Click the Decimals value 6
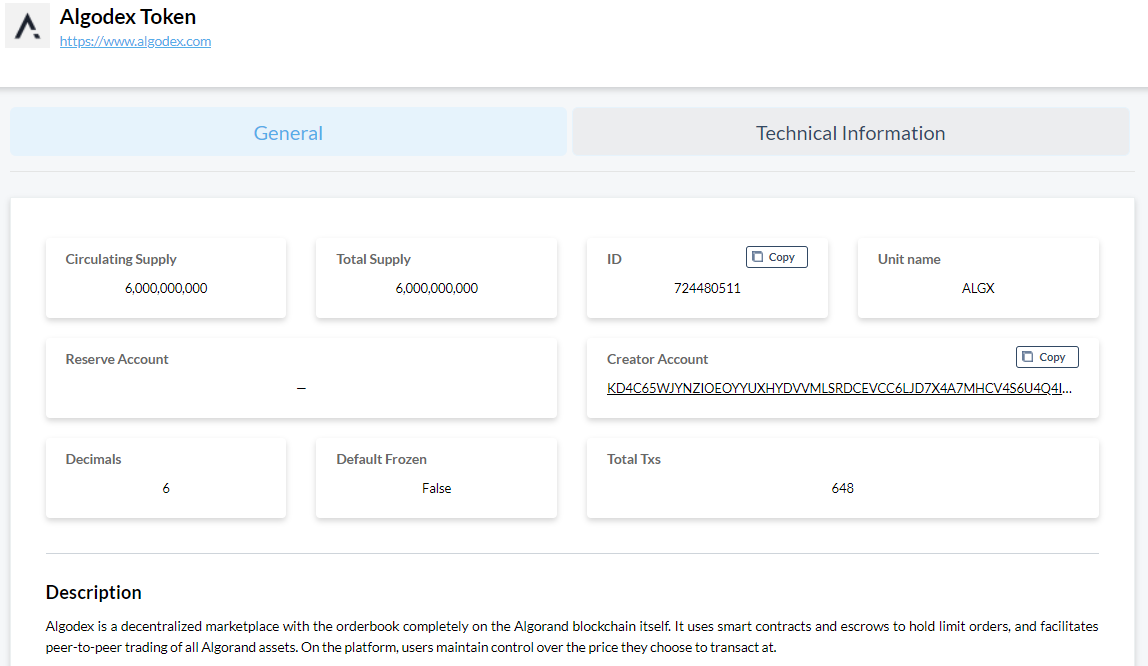The height and width of the screenshot is (666, 1148). point(166,488)
